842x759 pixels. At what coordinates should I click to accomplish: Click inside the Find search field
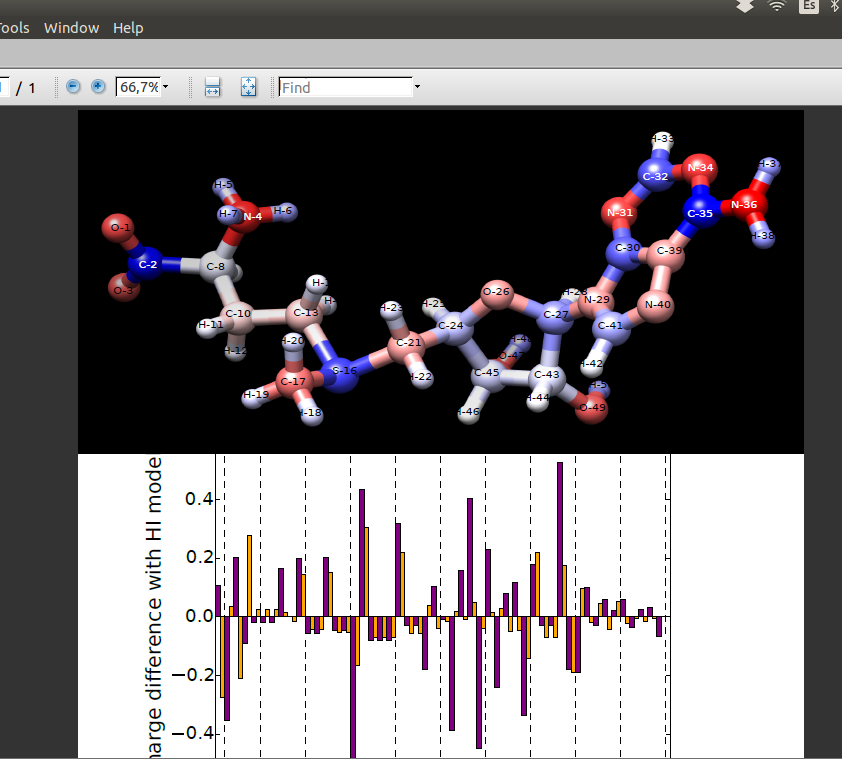(x=345, y=87)
